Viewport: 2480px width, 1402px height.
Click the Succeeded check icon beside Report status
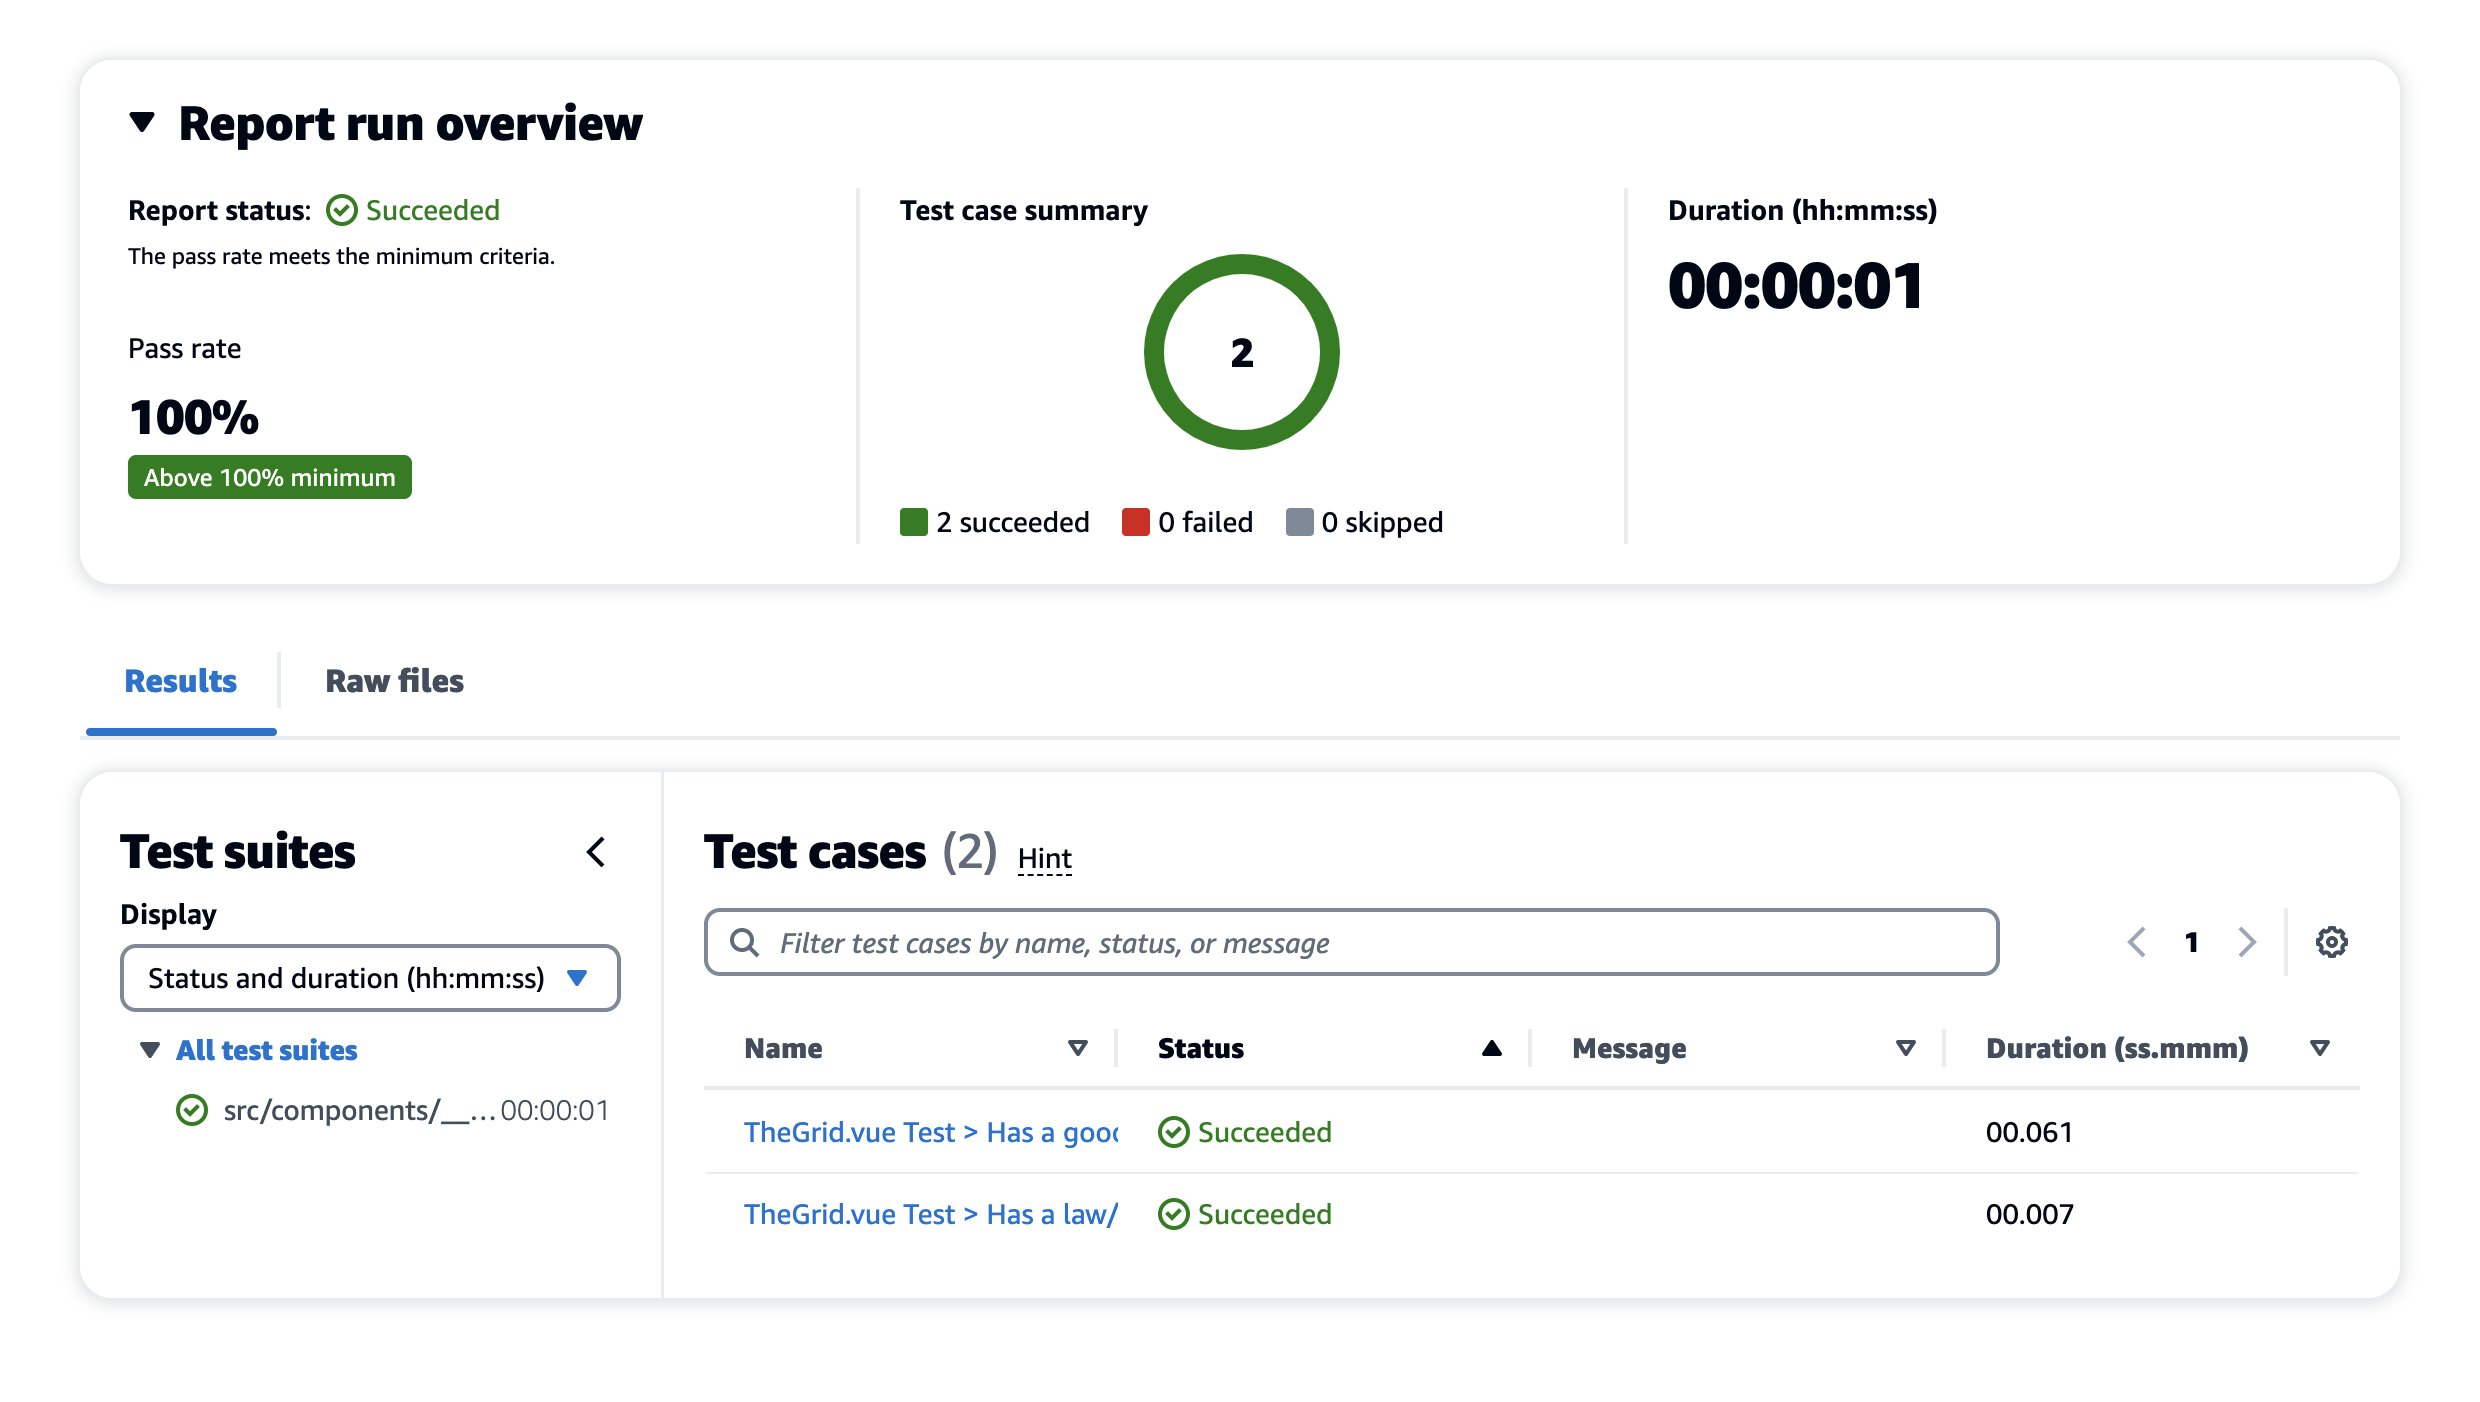pyautogui.click(x=341, y=210)
